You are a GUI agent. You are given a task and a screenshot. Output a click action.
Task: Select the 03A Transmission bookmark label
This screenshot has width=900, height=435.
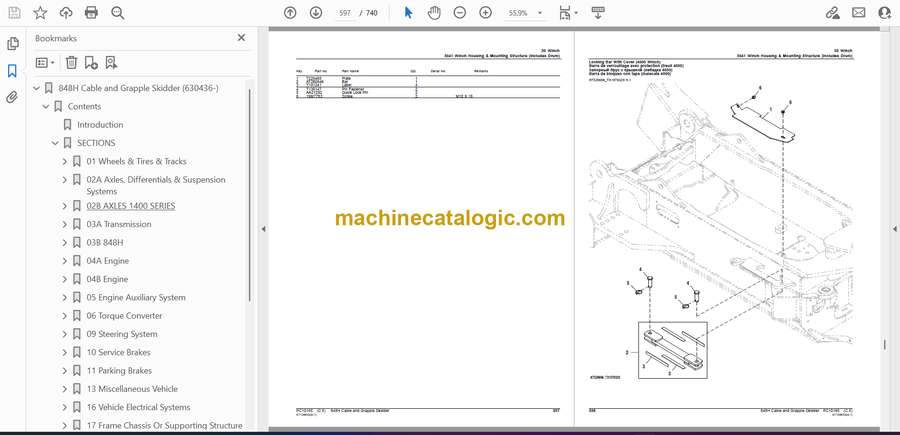(x=119, y=224)
